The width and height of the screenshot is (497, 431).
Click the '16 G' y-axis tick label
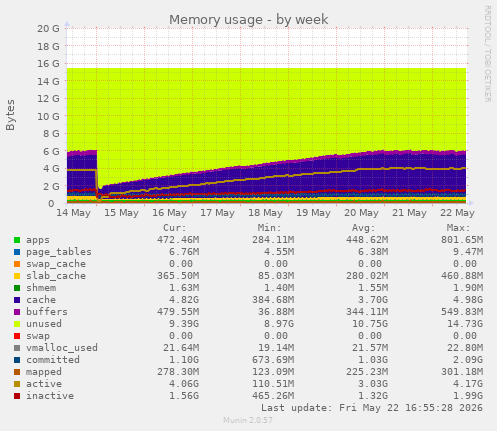click(x=48, y=64)
